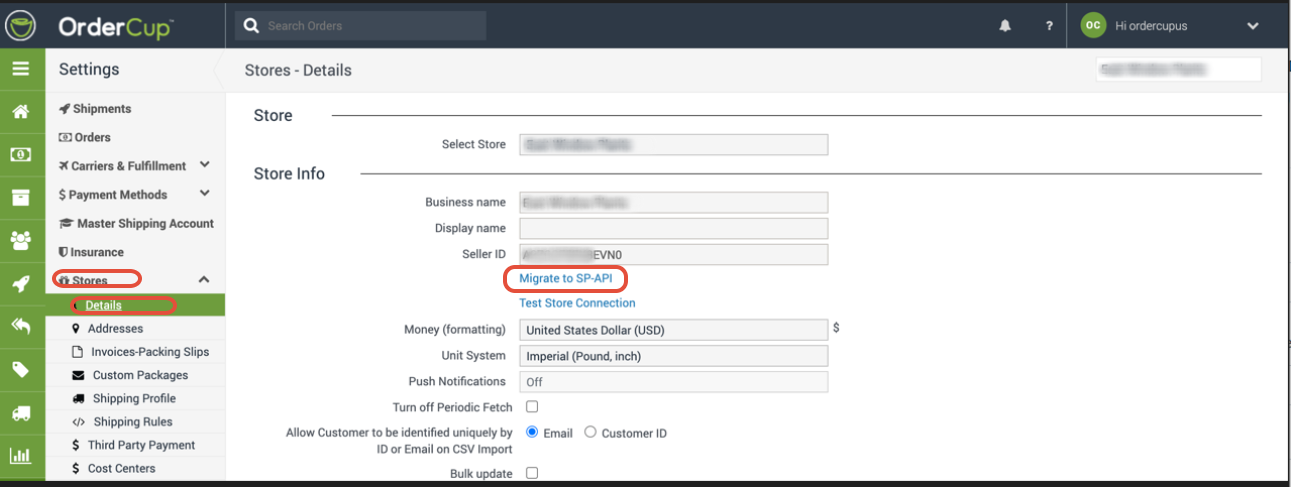Click the Shipping Rules code icon
The image size is (1291, 487).
click(x=78, y=422)
